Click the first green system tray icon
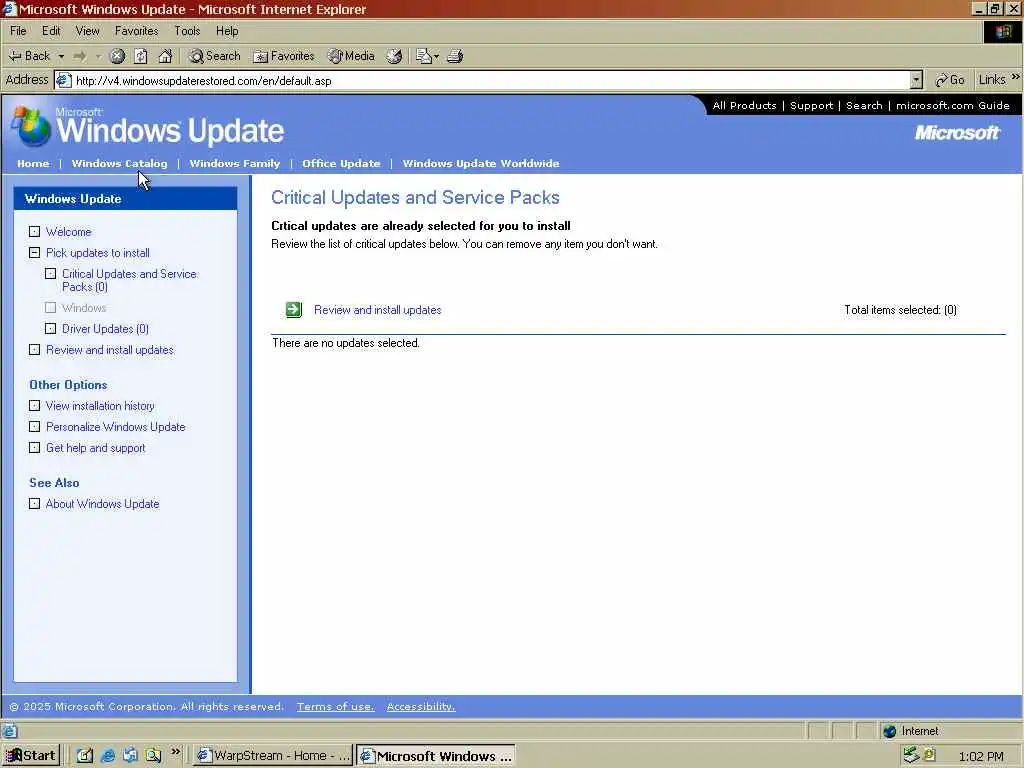The image size is (1024, 768). coord(911,755)
